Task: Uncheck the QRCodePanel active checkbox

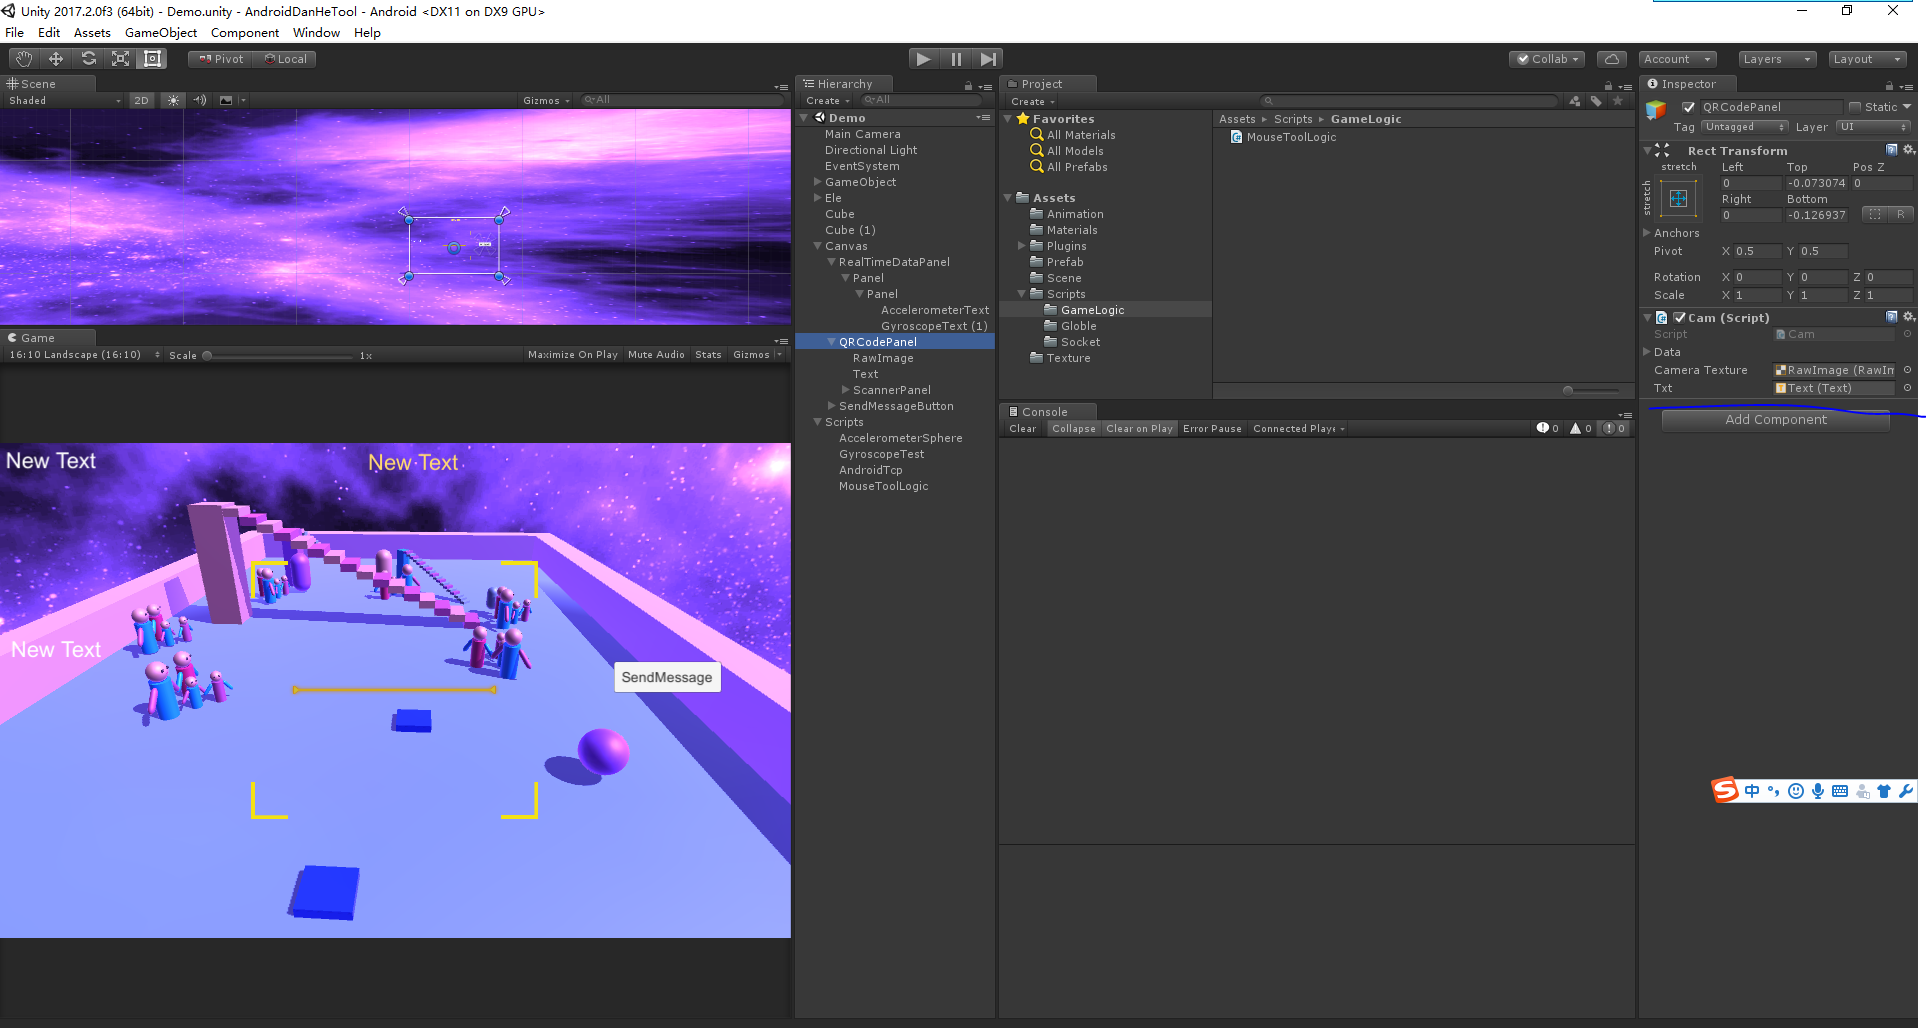Action: (1689, 107)
